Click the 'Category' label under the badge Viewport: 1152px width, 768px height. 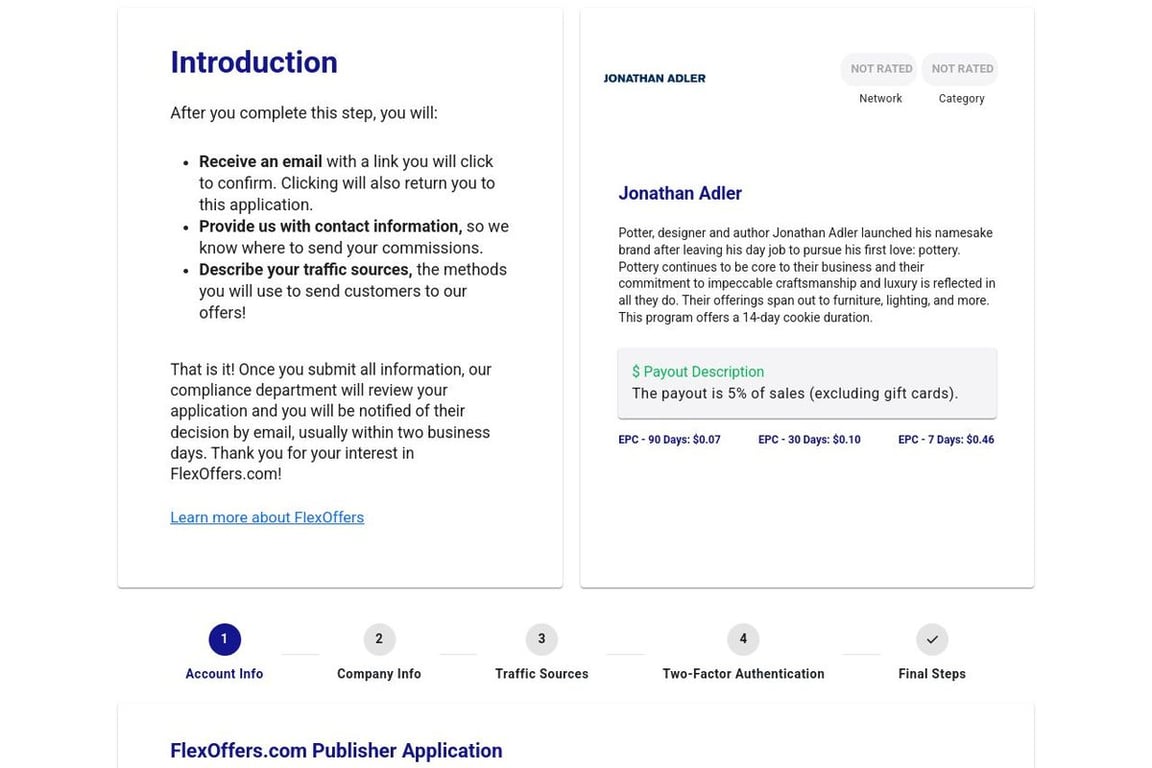[x=961, y=98]
